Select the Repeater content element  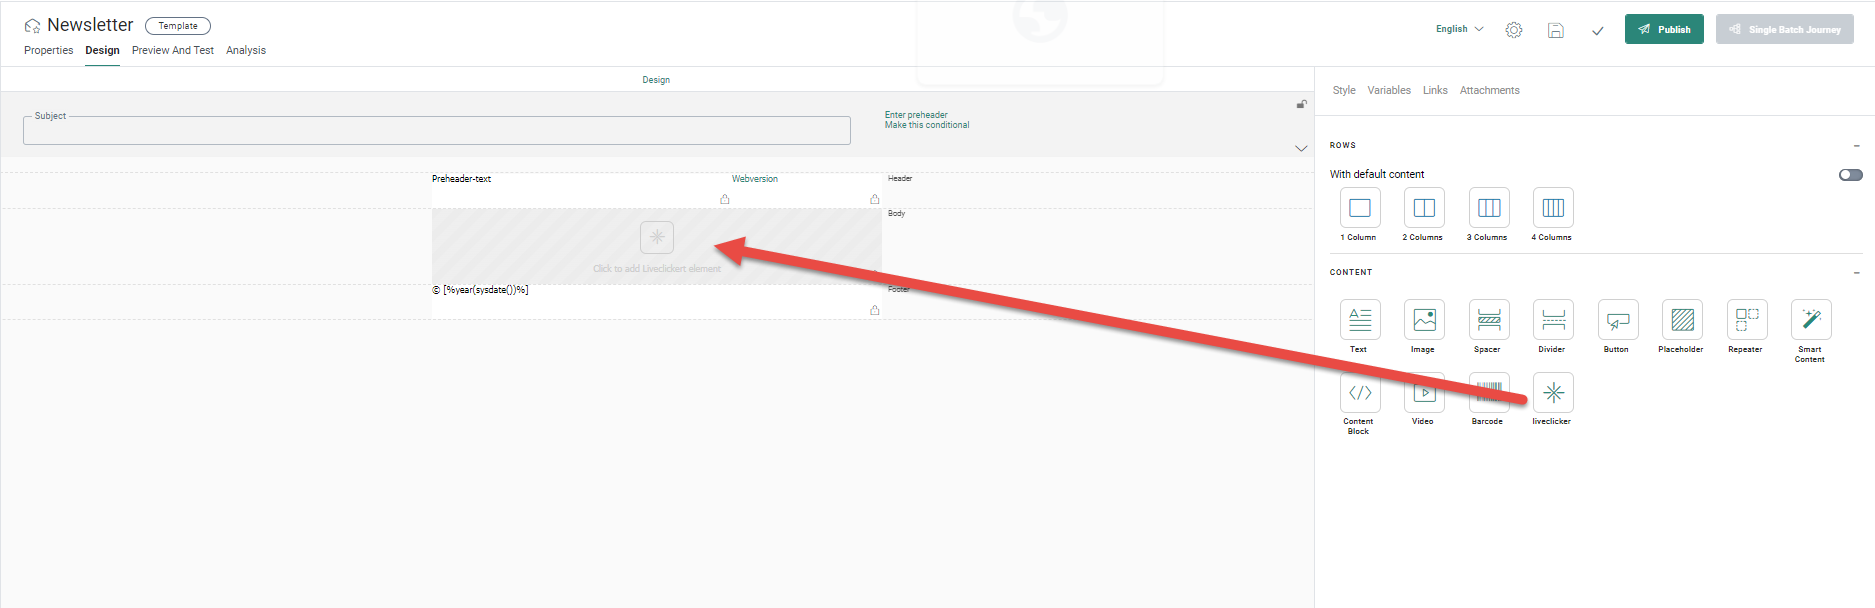(1746, 320)
